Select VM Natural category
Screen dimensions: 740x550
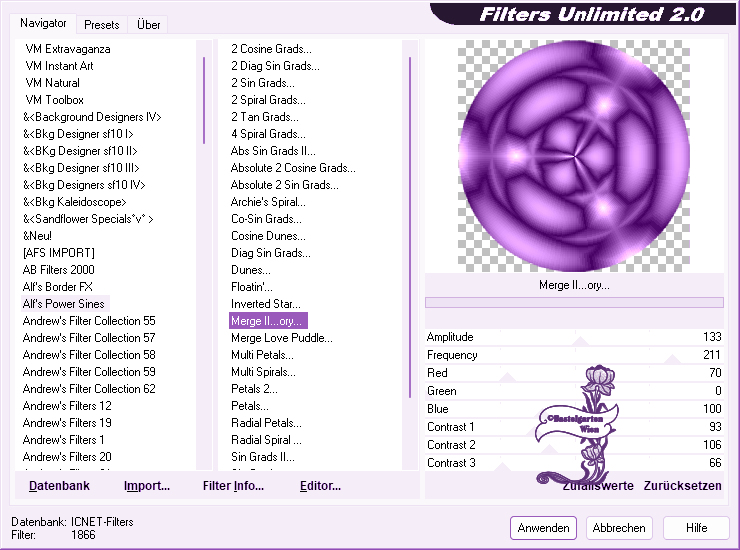click(x=52, y=83)
